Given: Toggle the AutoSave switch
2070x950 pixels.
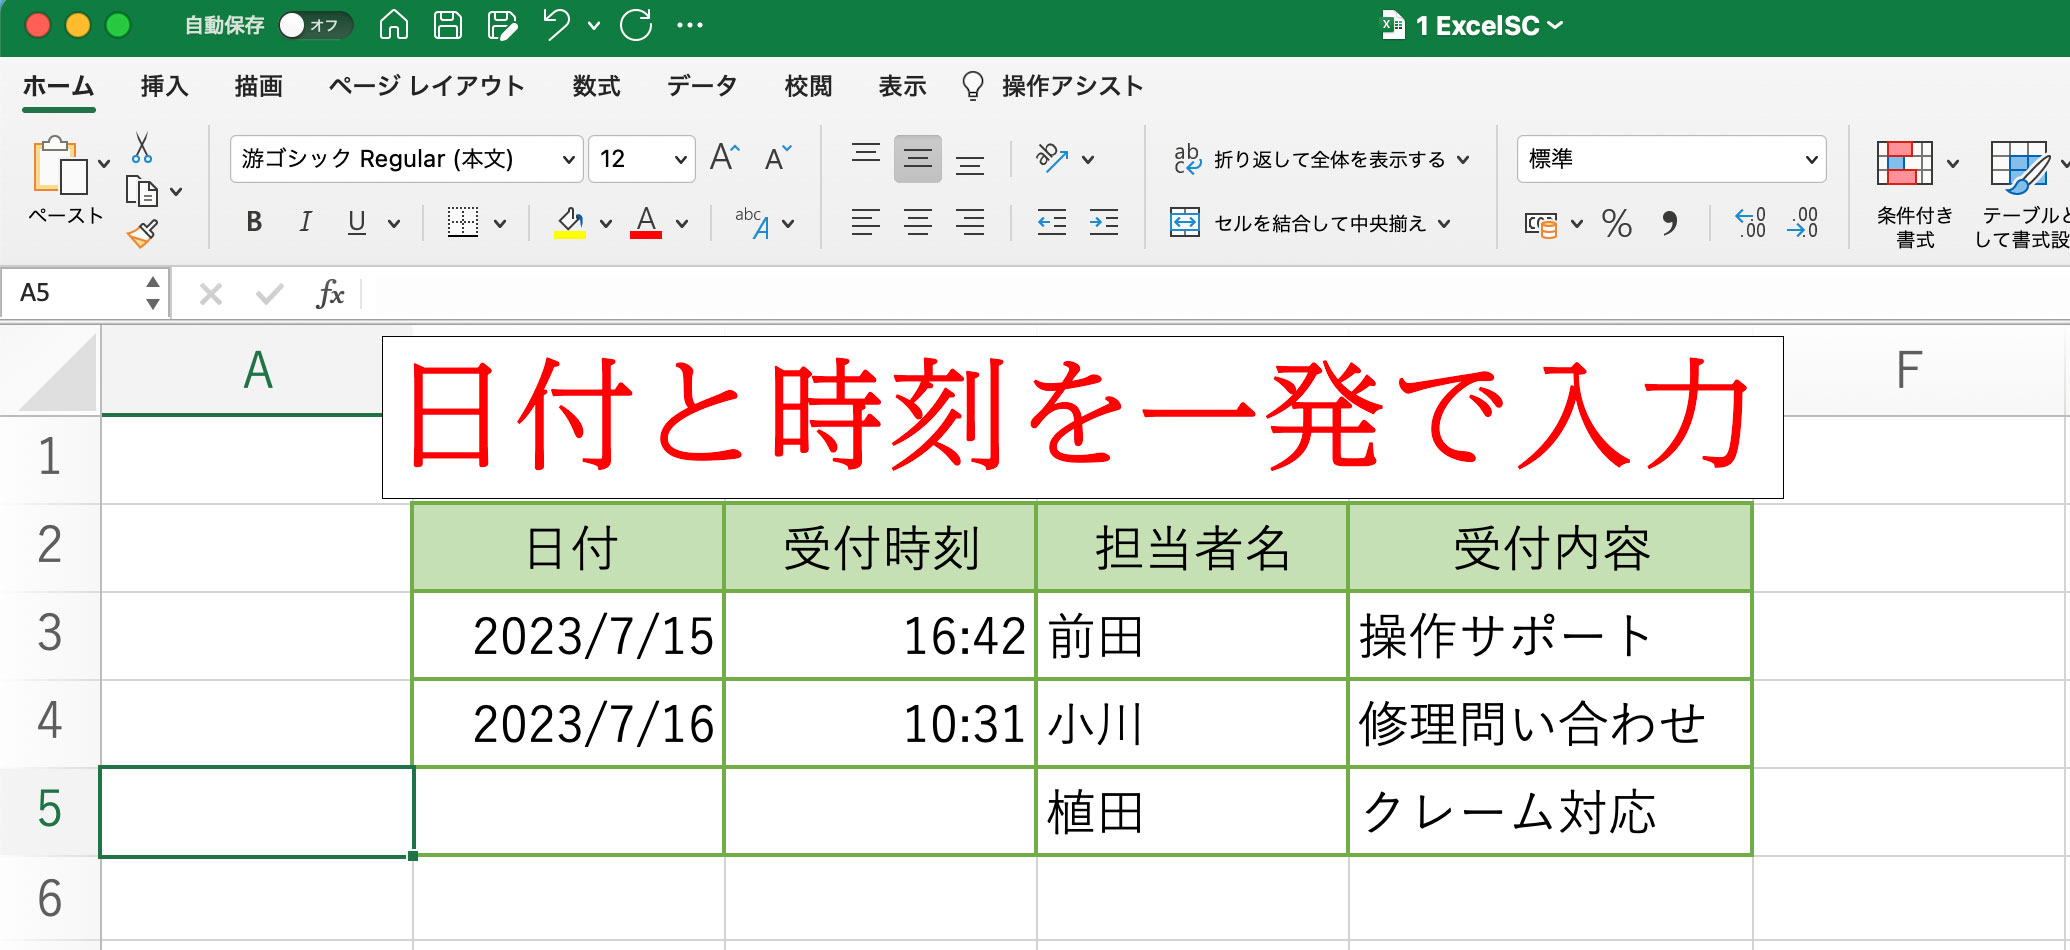Looking at the screenshot, I should point(314,25).
